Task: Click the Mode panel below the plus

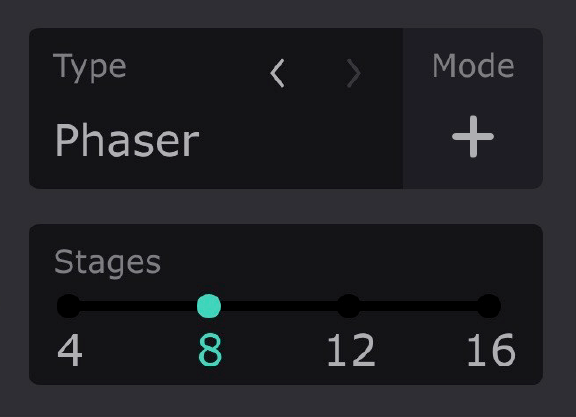Action: 473,173
